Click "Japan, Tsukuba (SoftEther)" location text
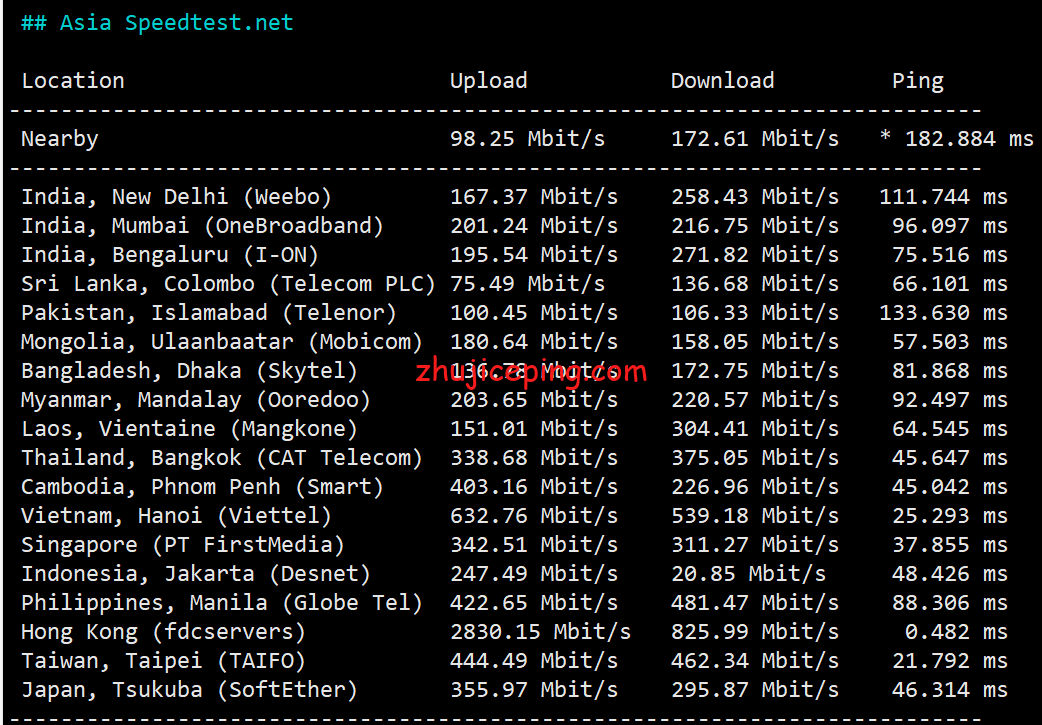This screenshot has height=725, width=1042. (x=189, y=690)
